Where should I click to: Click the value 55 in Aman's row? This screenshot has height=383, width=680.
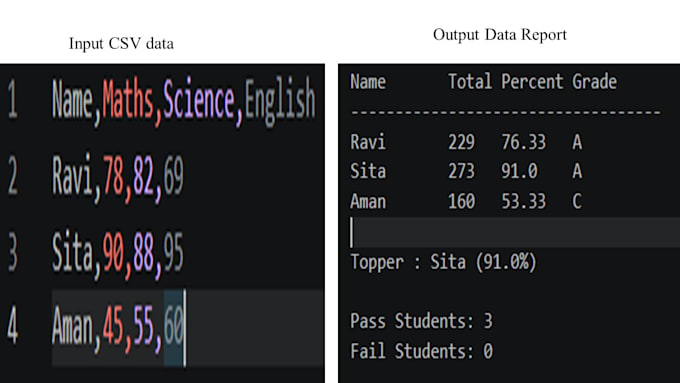click(144, 326)
